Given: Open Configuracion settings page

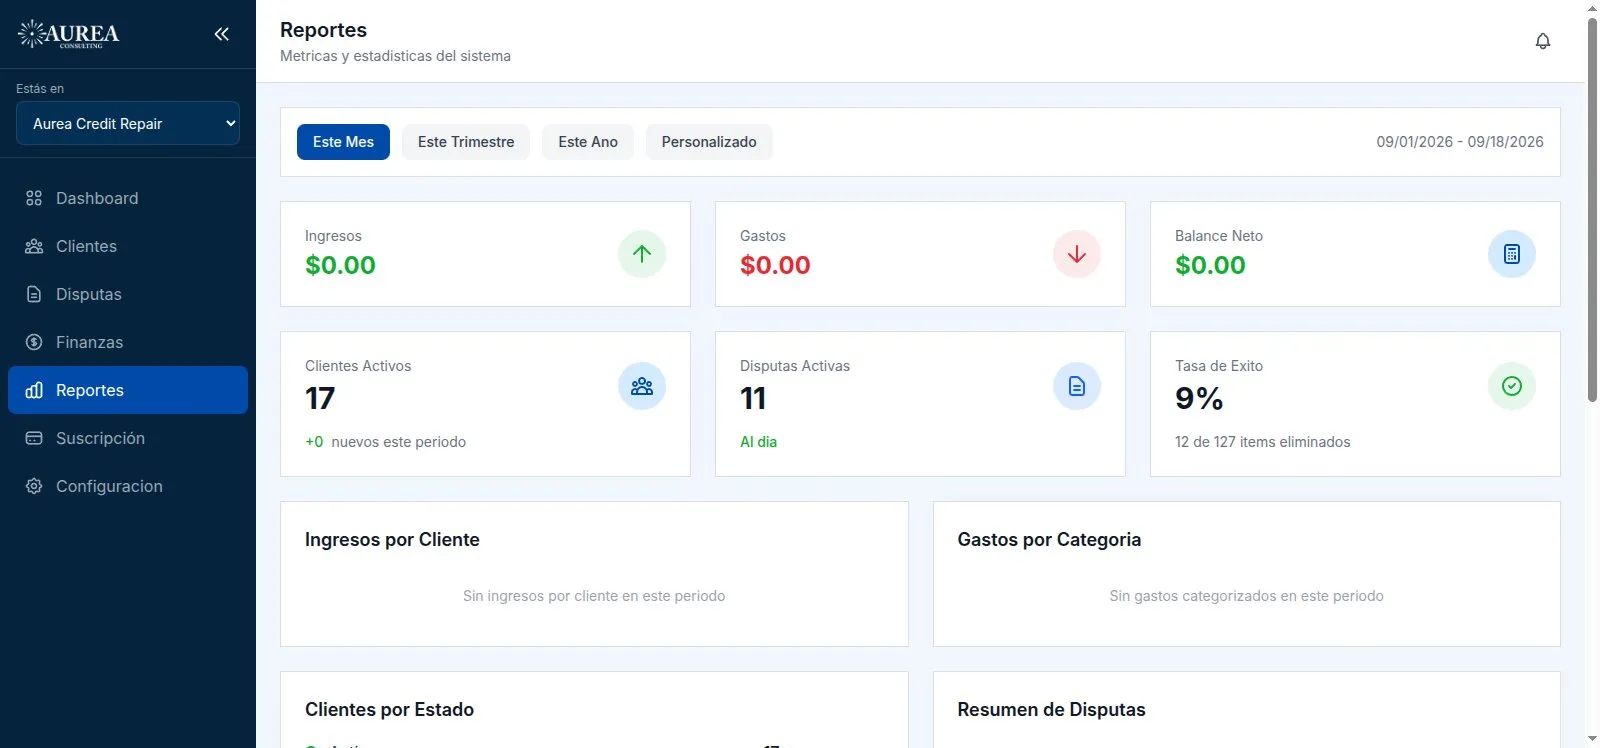Looking at the screenshot, I should click(128, 486).
